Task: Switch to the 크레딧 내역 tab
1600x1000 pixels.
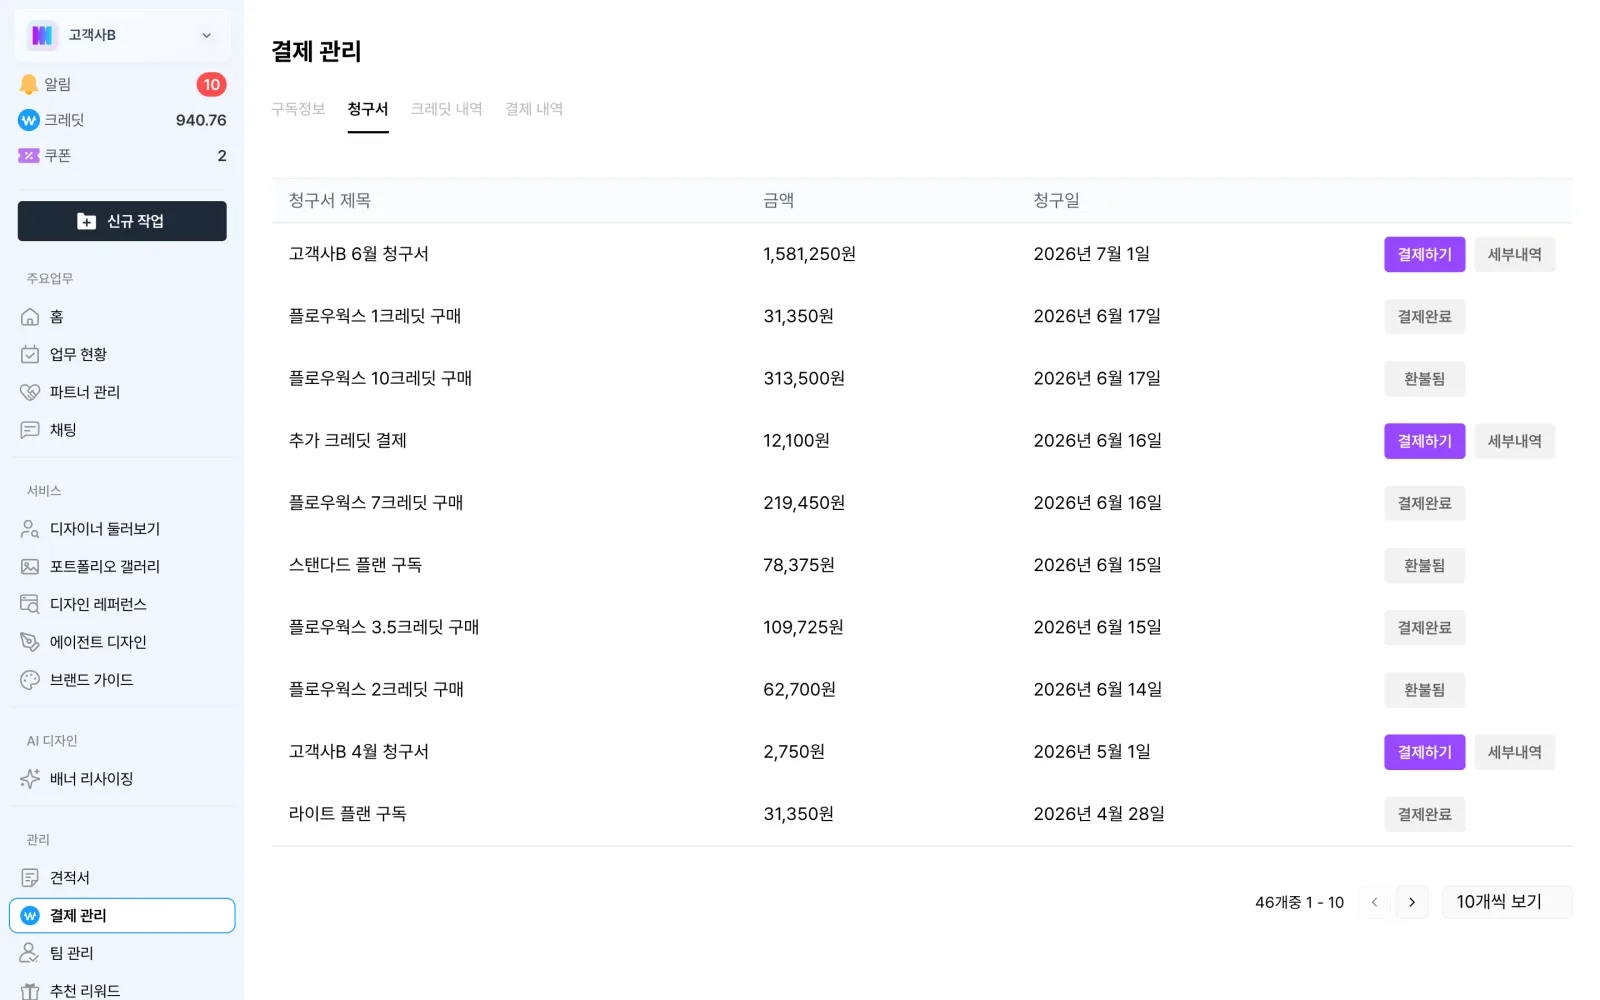Action: point(446,109)
